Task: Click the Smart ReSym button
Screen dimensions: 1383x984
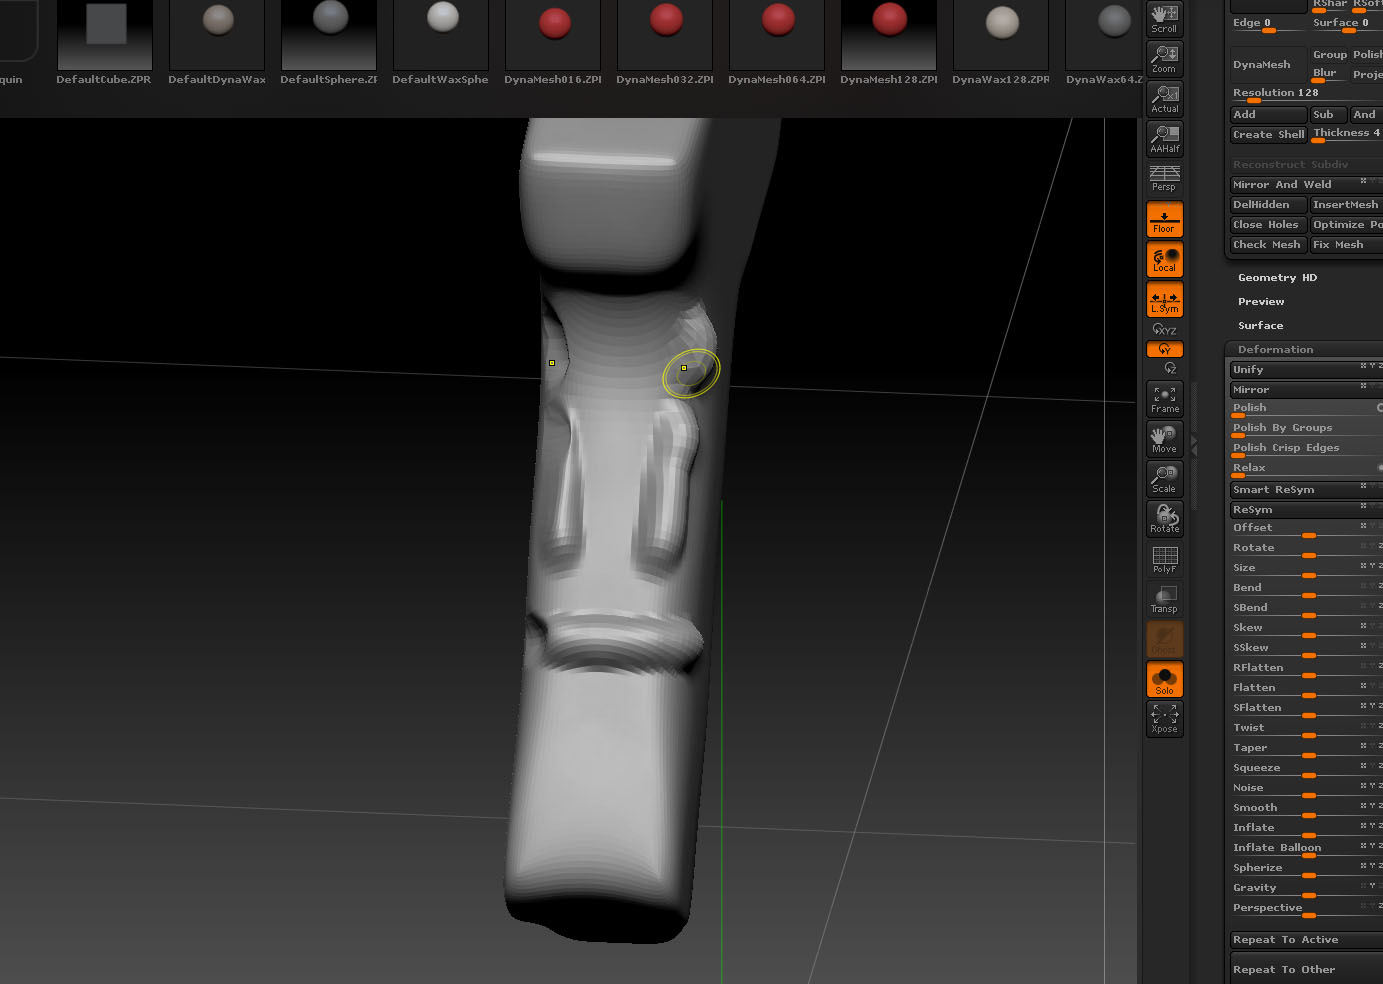Action: [1305, 490]
